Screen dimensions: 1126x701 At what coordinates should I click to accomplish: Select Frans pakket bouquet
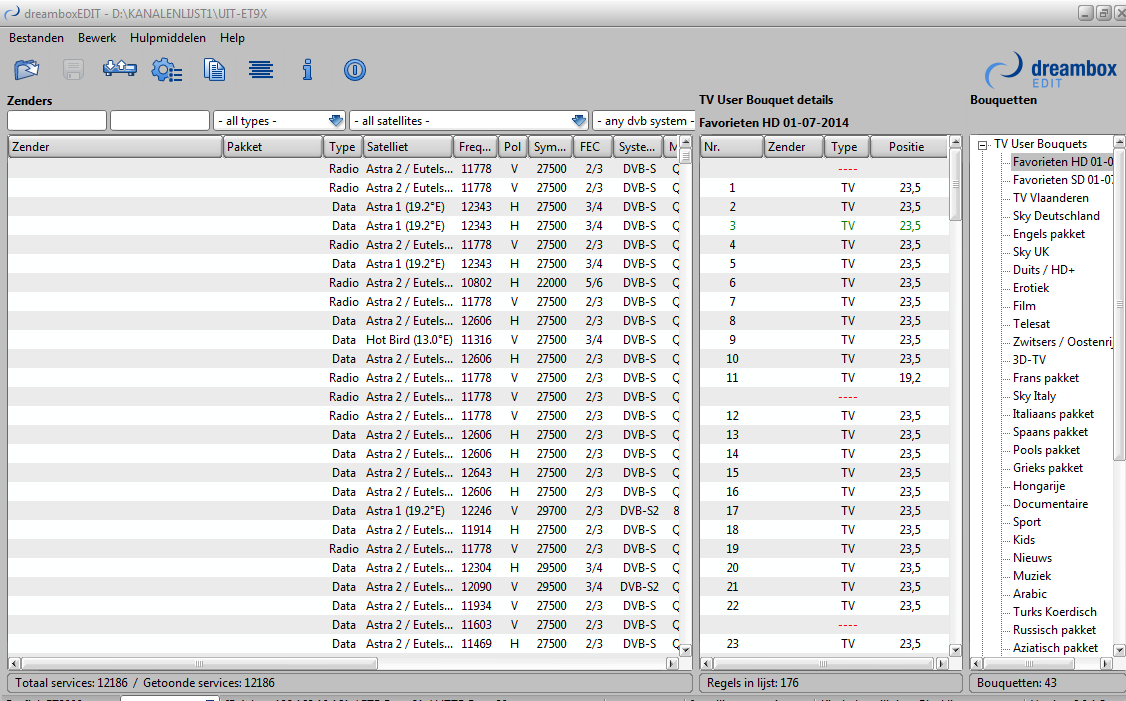coord(1046,378)
